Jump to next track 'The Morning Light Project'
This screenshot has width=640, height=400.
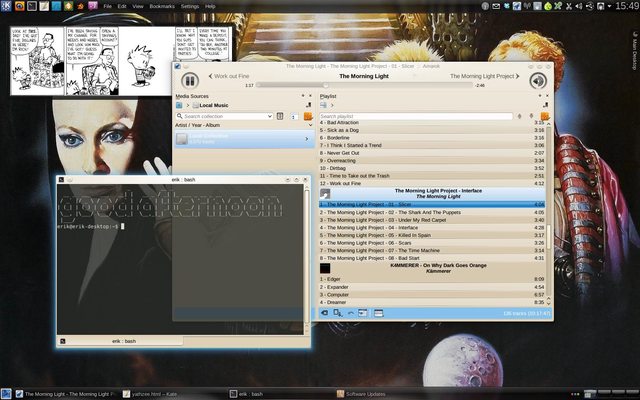[x=484, y=76]
